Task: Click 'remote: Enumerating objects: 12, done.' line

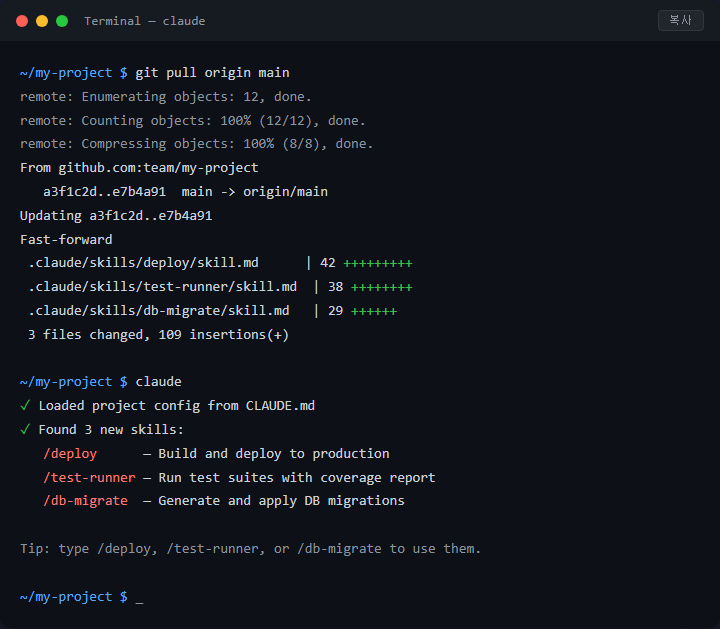Action: pos(166,97)
